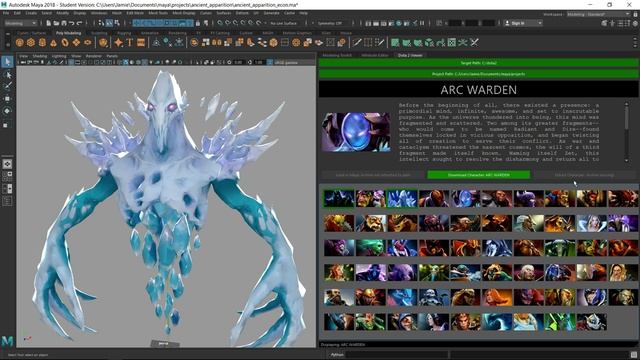Screen dimensions: 640x360
Task: Open the Mesh Tools menu
Action: (158, 13)
